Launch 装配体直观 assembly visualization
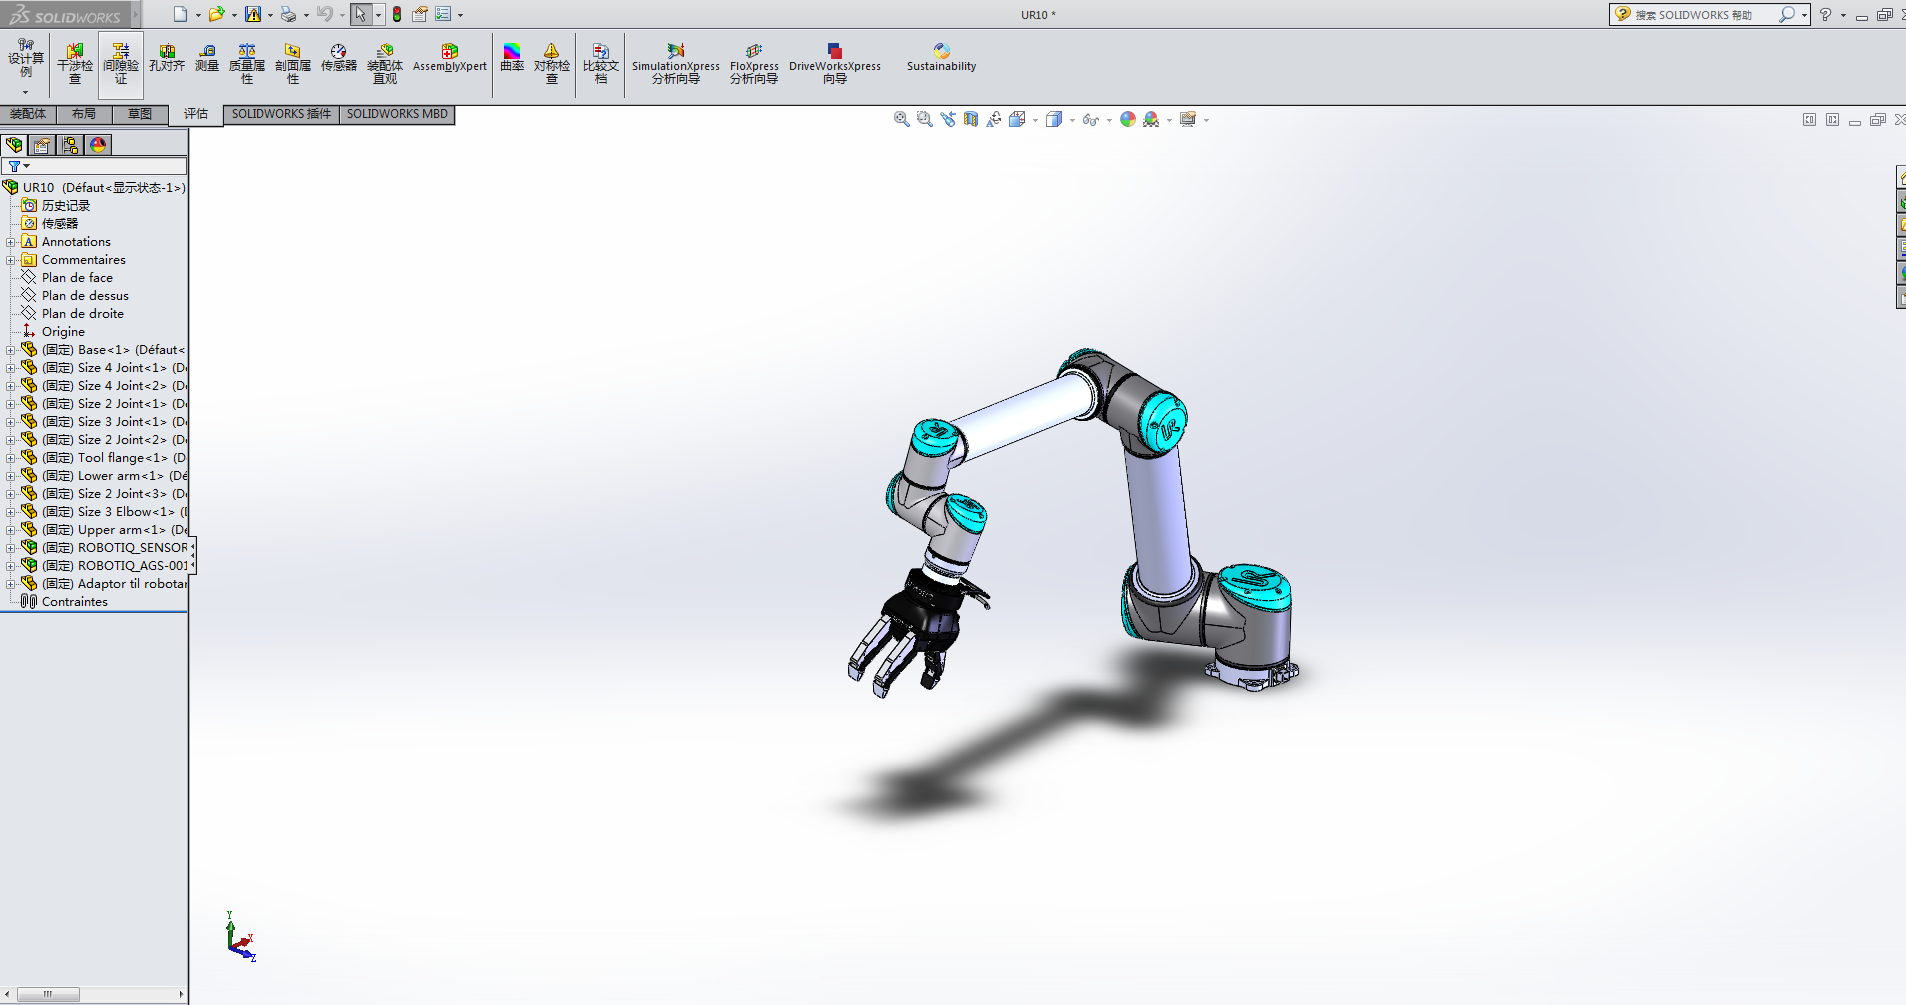Screen dimensions: 1906x1005 tap(385, 63)
